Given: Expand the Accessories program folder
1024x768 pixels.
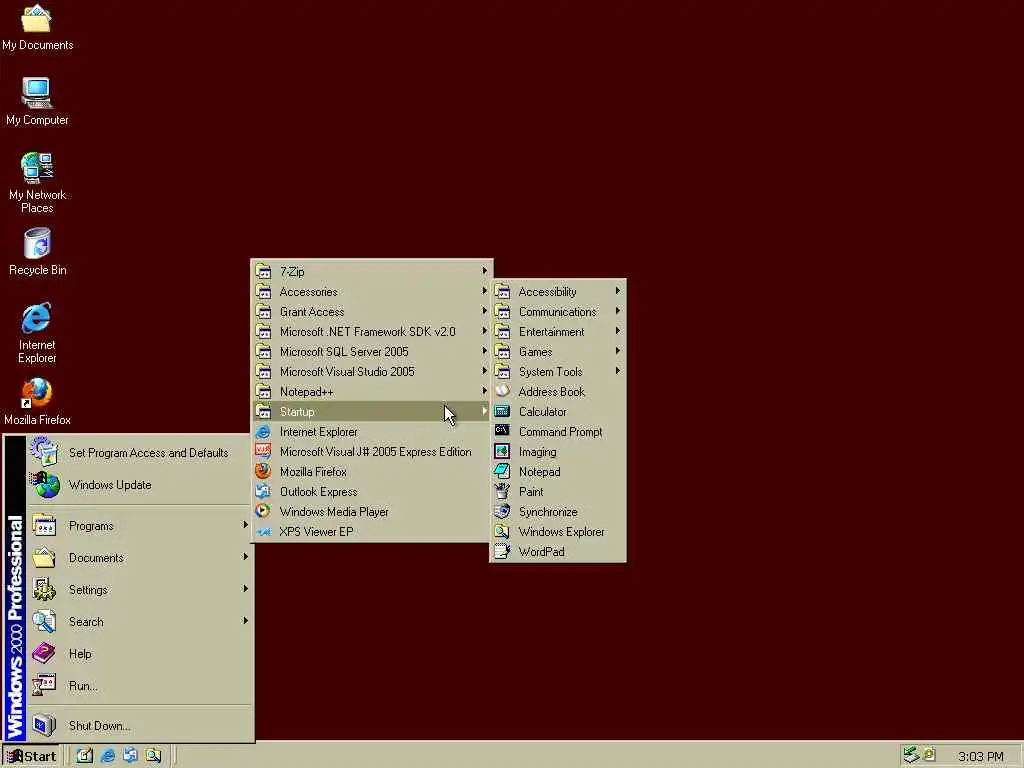Looking at the screenshot, I should pyautogui.click(x=372, y=292).
